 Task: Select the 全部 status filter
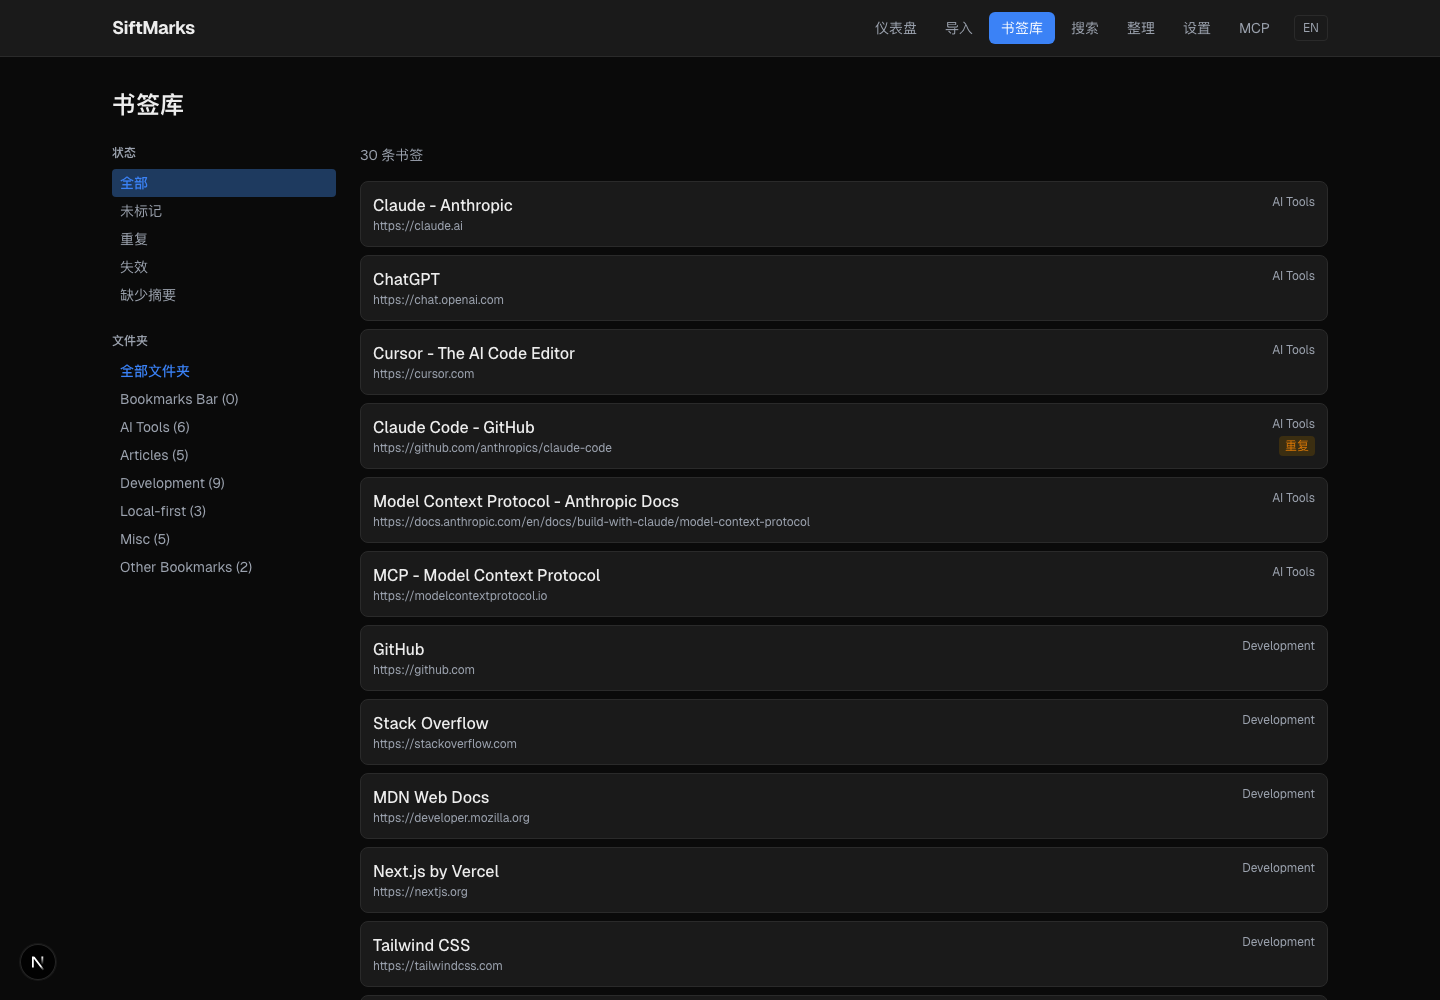click(x=224, y=183)
